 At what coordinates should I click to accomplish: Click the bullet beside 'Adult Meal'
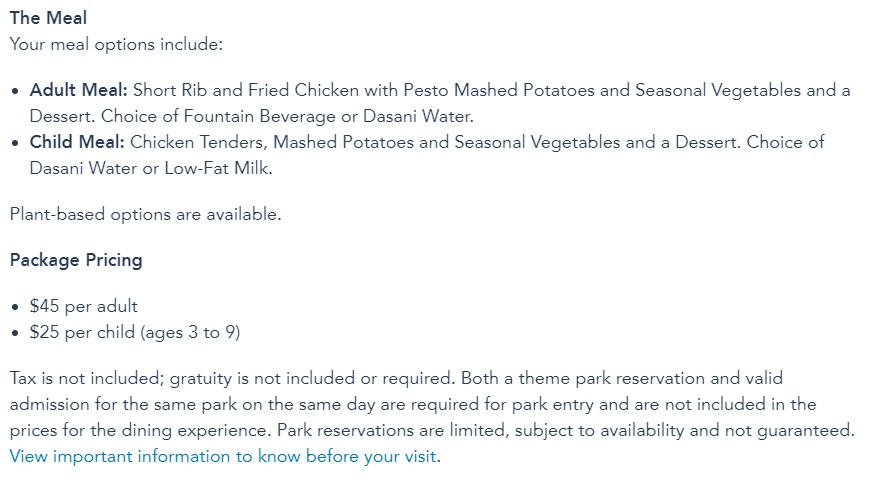pos(15,91)
